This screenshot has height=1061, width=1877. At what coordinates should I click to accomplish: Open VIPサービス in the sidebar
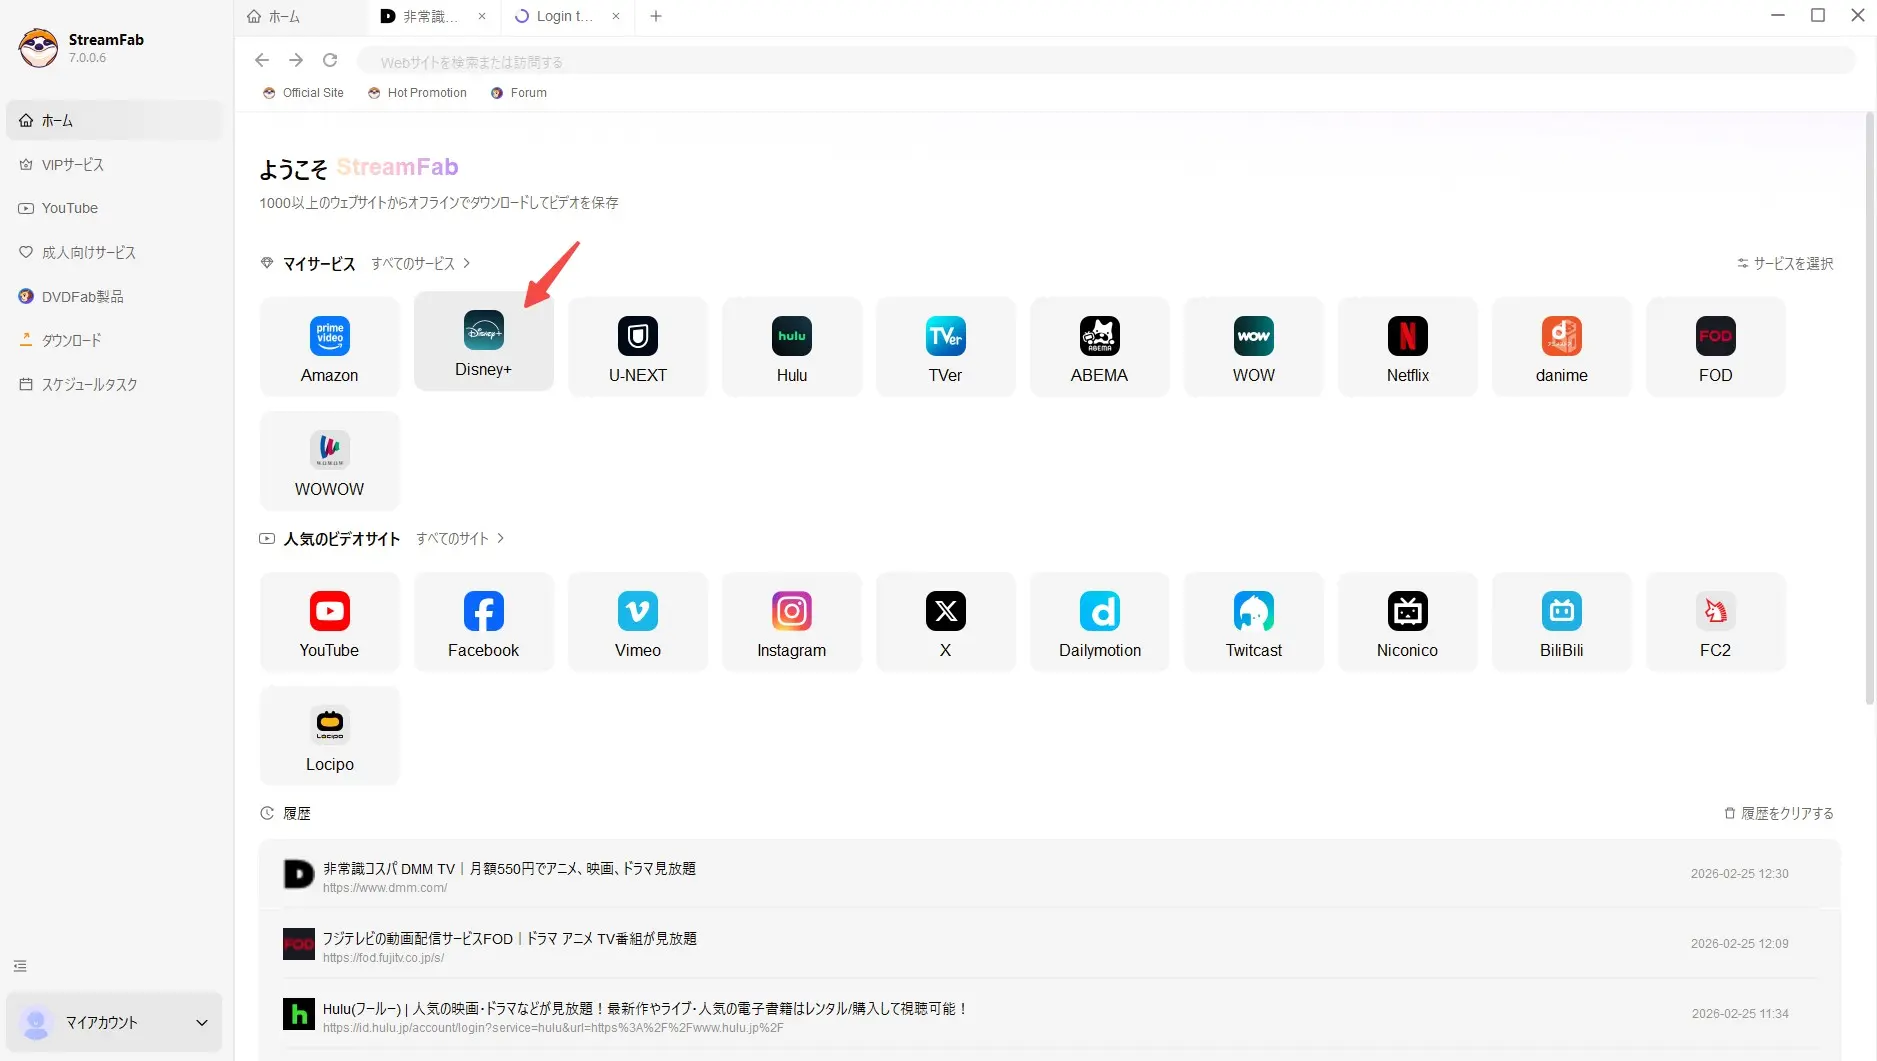click(x=114, y=164)
